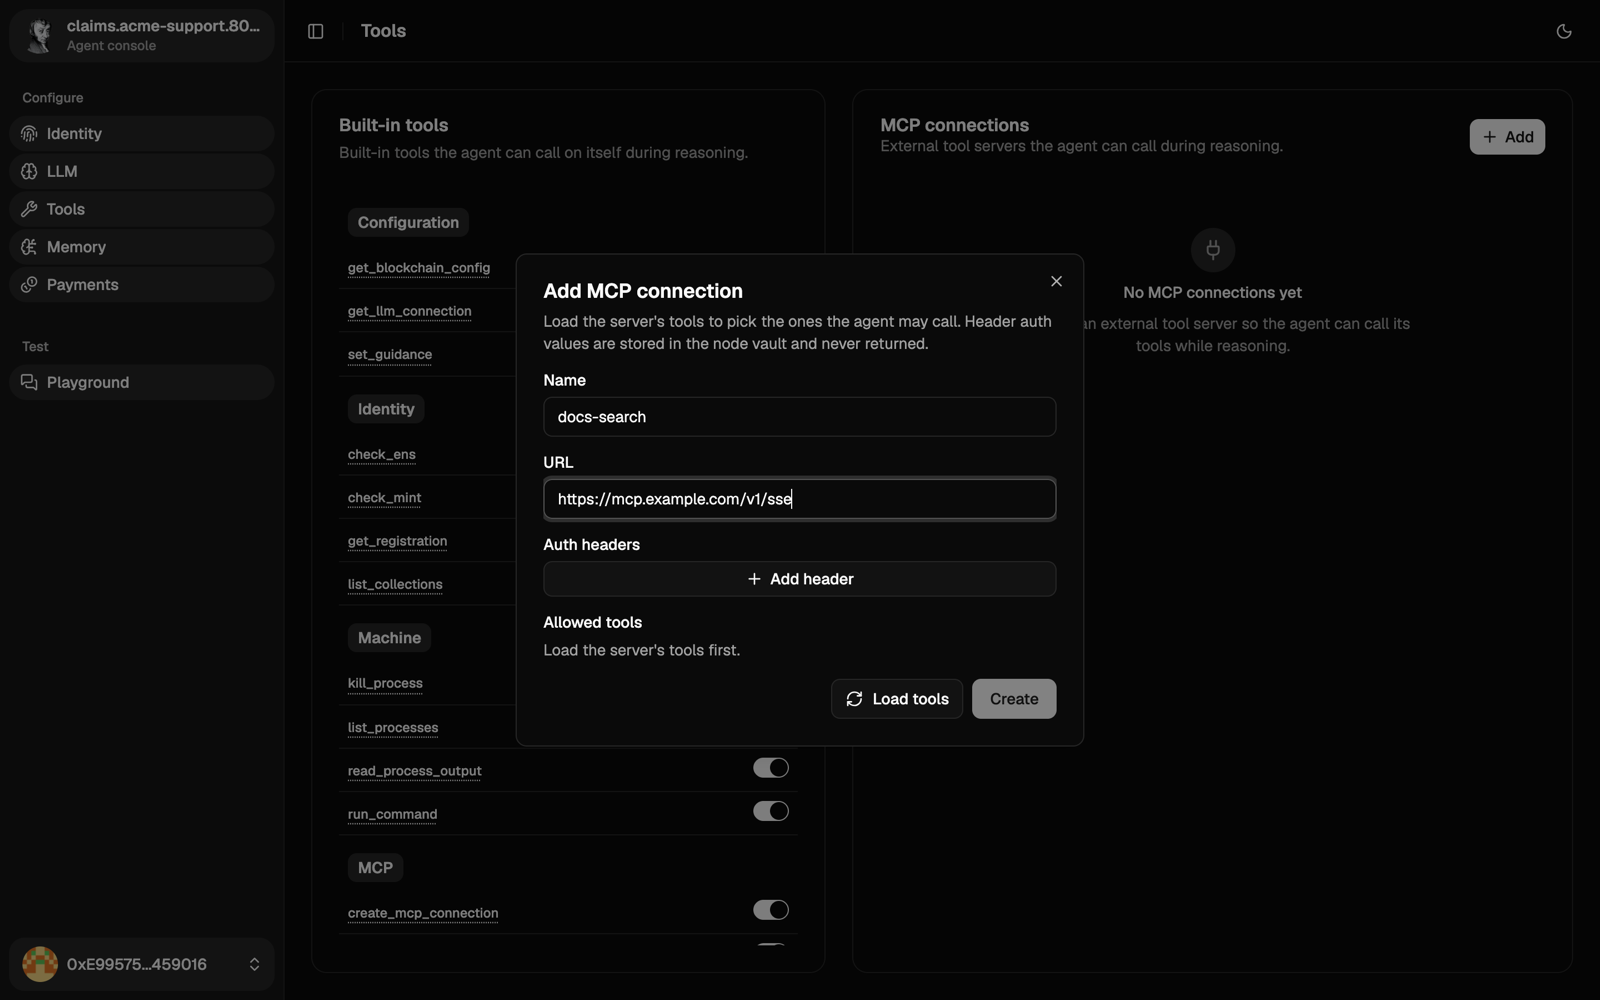
Task: Click the Load tools button
Action: pos(897,699)
